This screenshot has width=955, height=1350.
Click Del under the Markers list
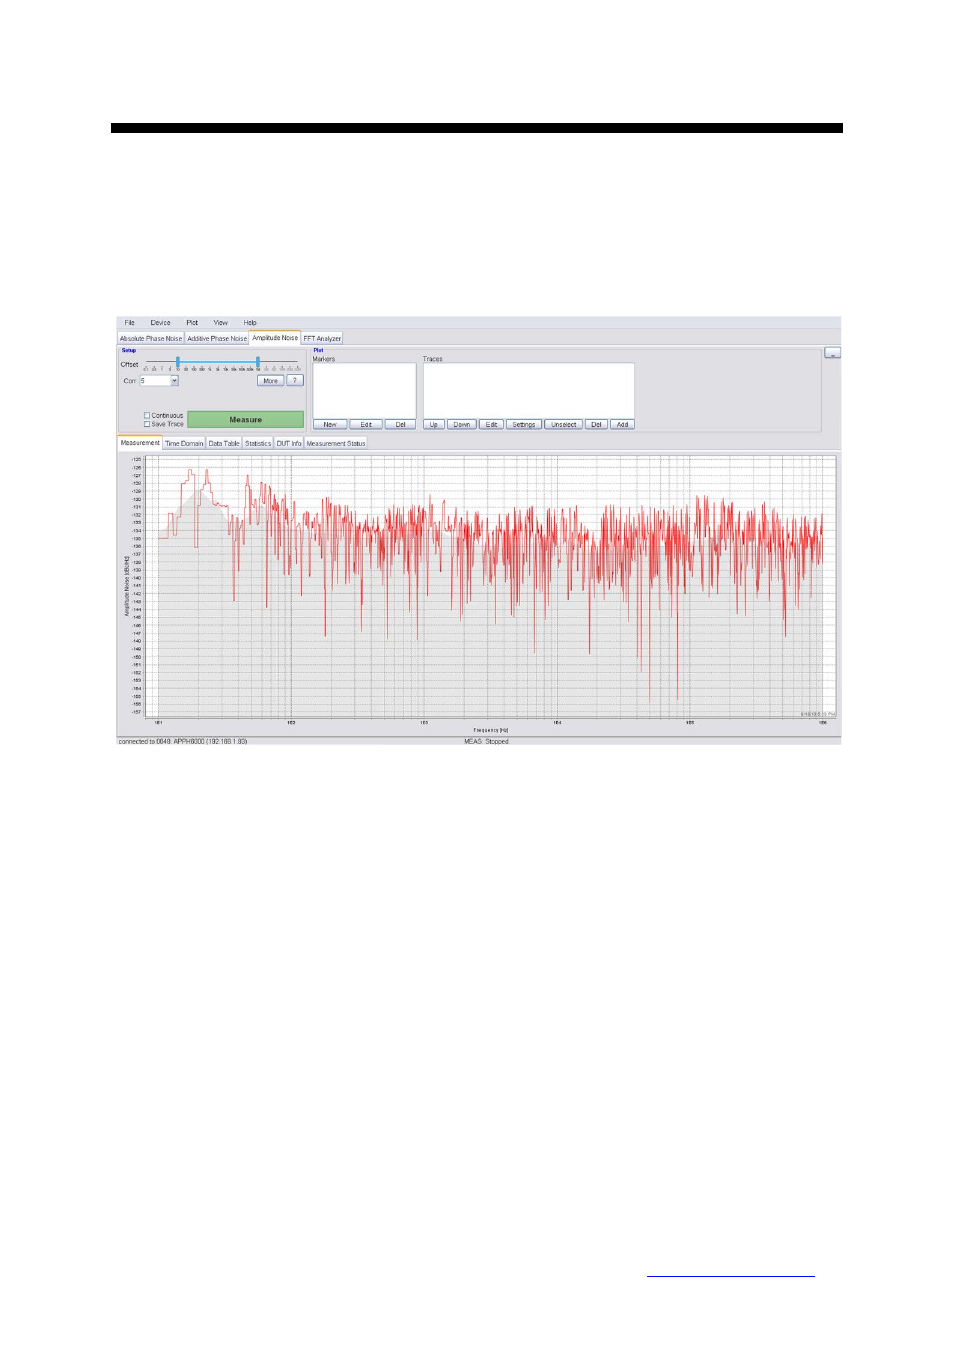[x=400, y=425]
